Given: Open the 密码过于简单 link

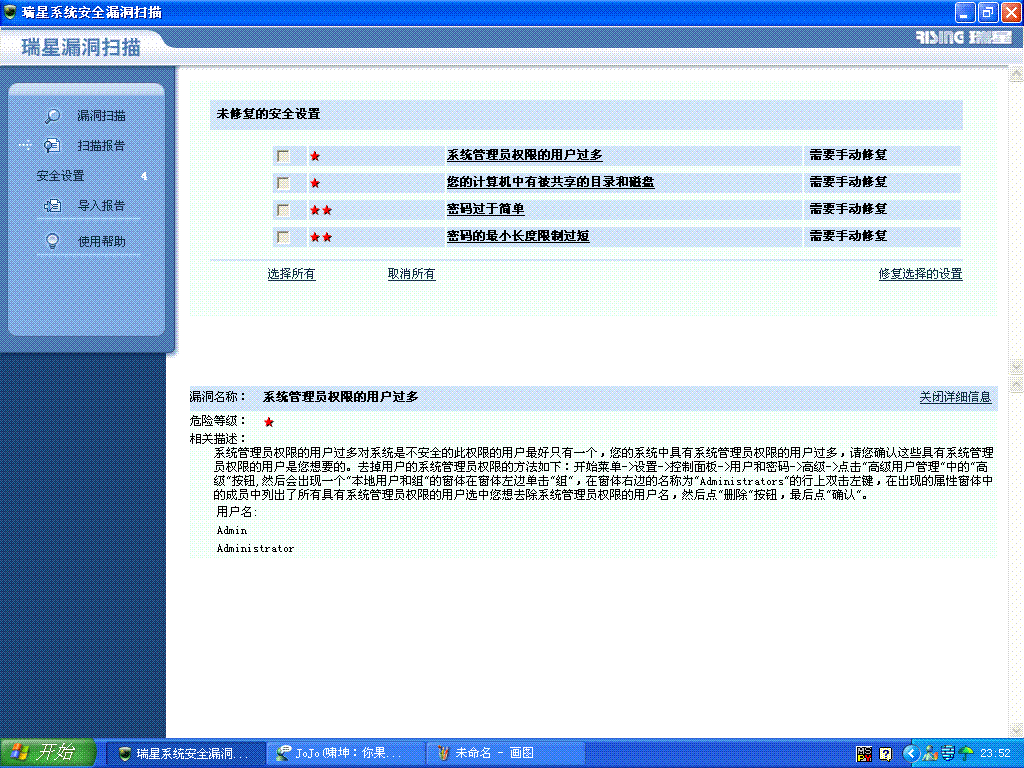Looking at the screenshot, I should coord(485,209).
